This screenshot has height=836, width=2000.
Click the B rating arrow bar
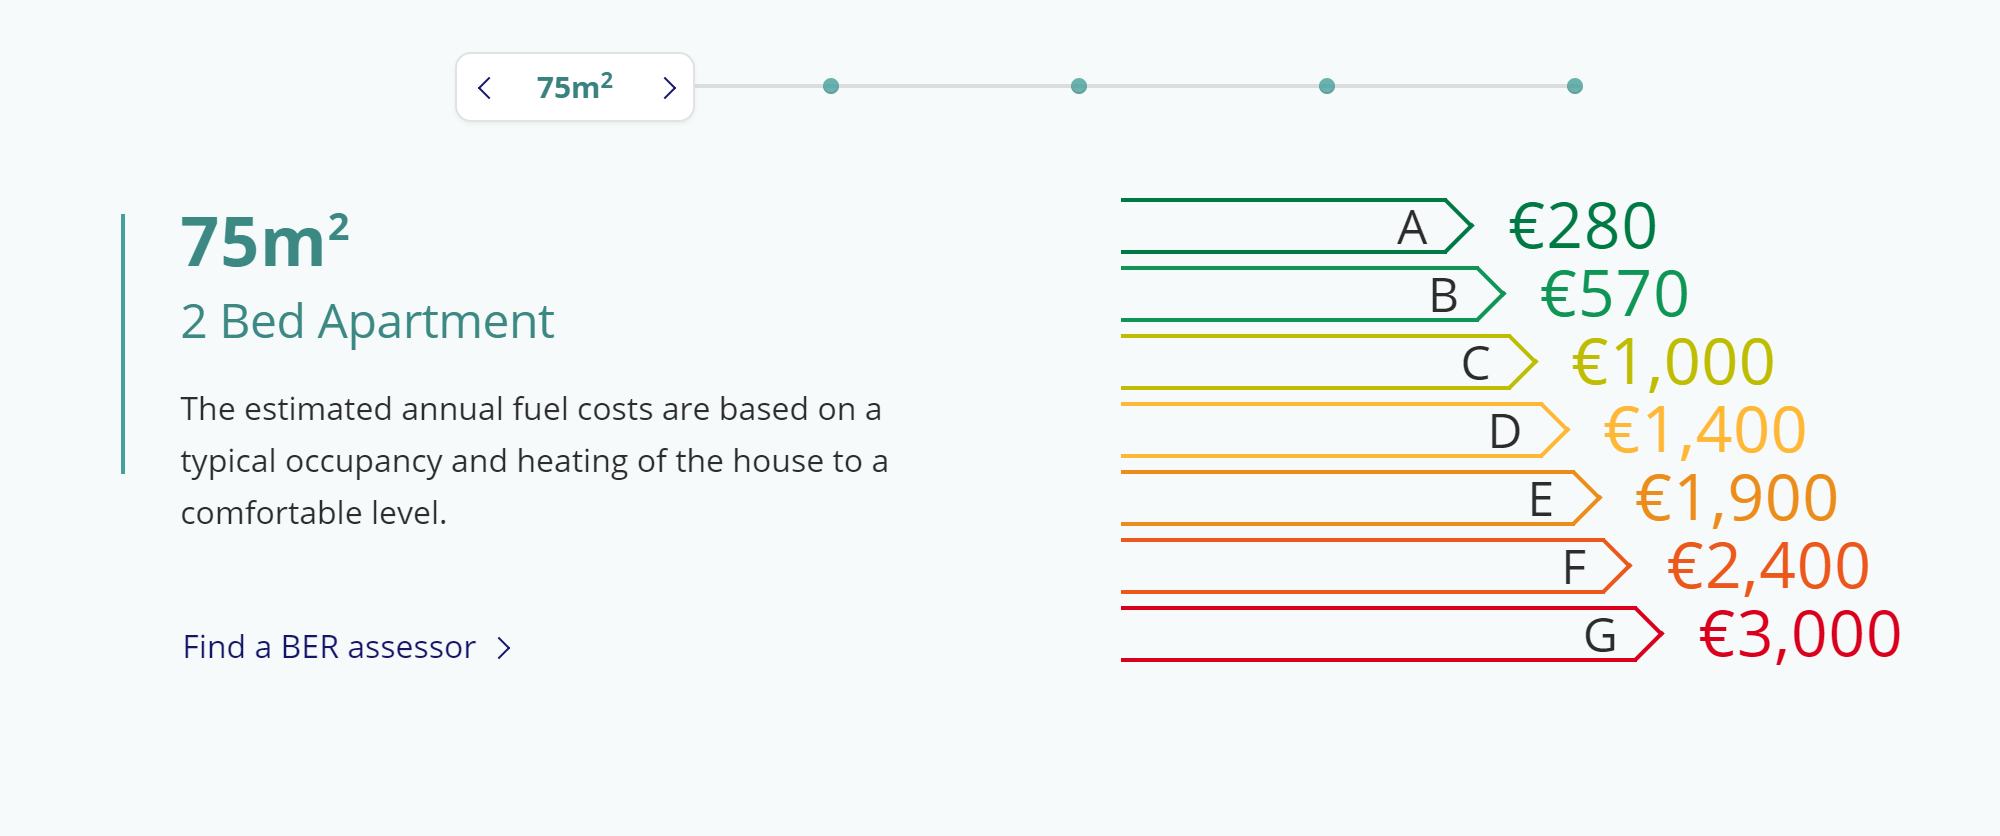pyautogui.click(x=1313, y=294)
